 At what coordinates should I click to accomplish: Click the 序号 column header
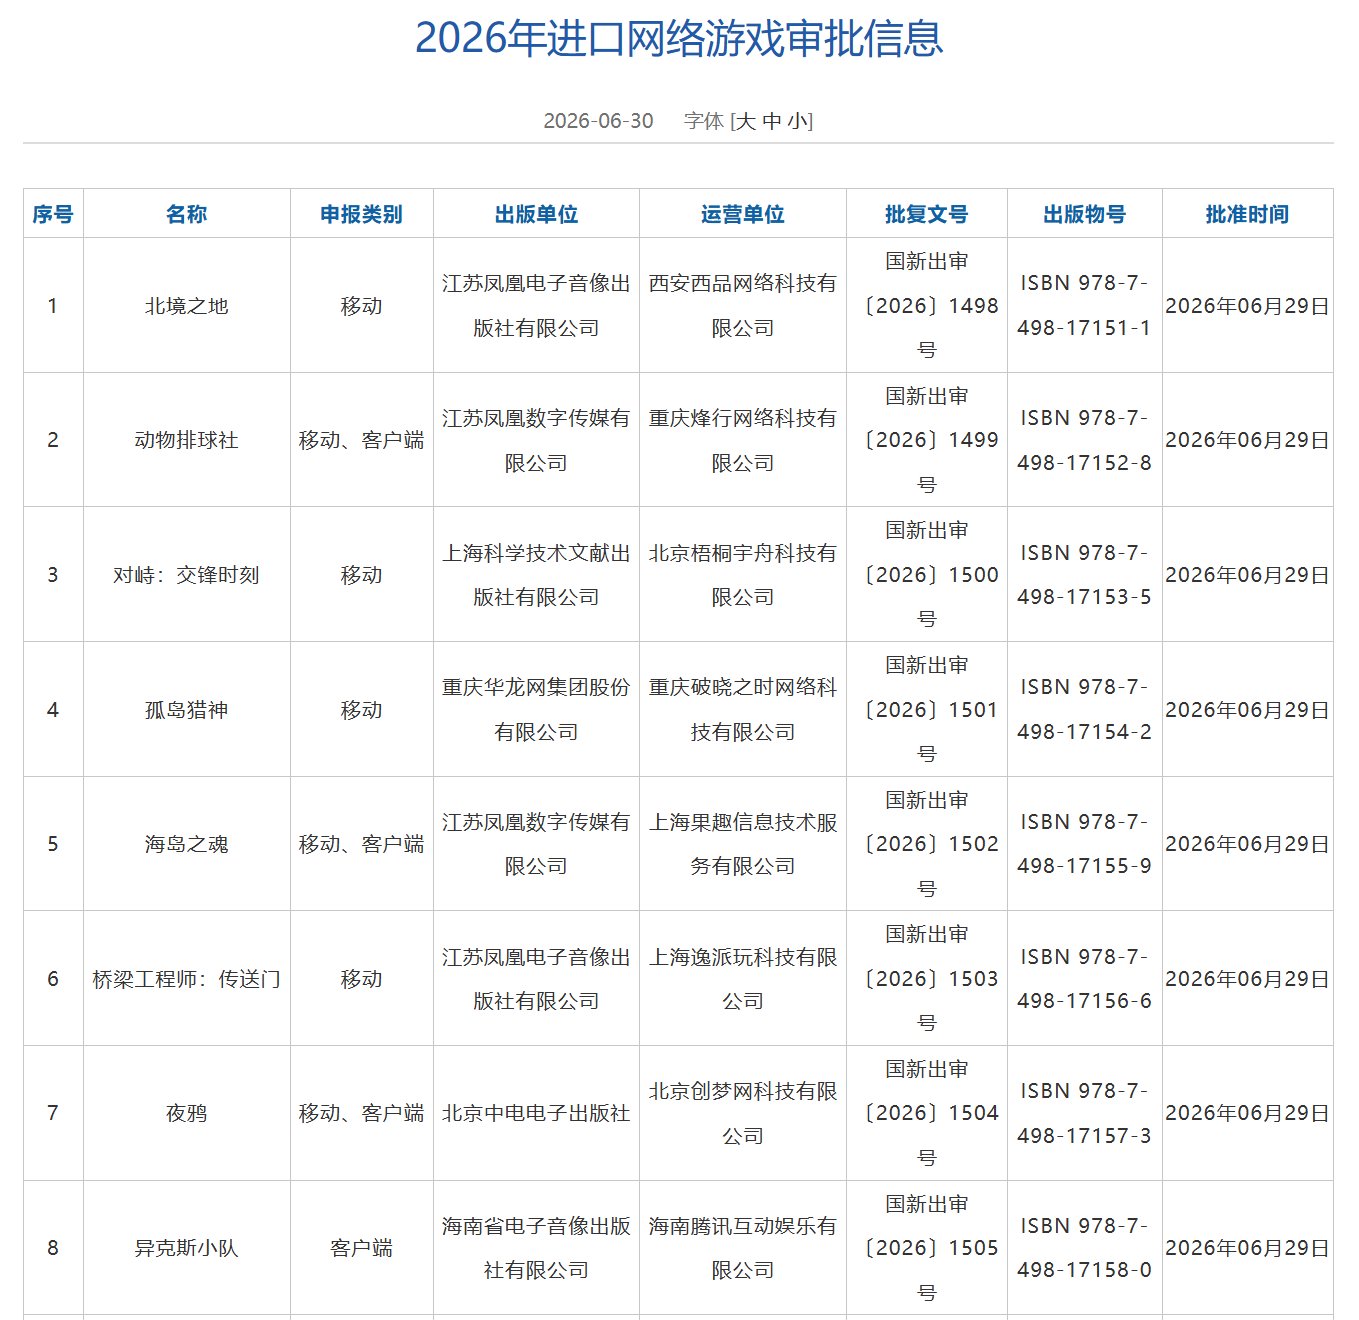coord(53,214)
